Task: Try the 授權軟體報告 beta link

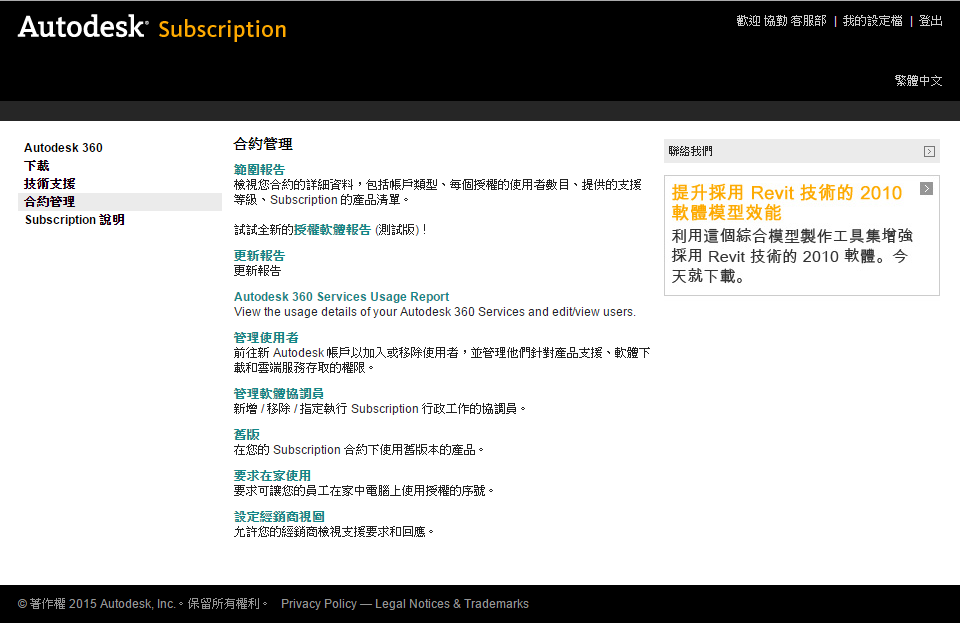Action: pyautogui.click(x=332, y=229)
